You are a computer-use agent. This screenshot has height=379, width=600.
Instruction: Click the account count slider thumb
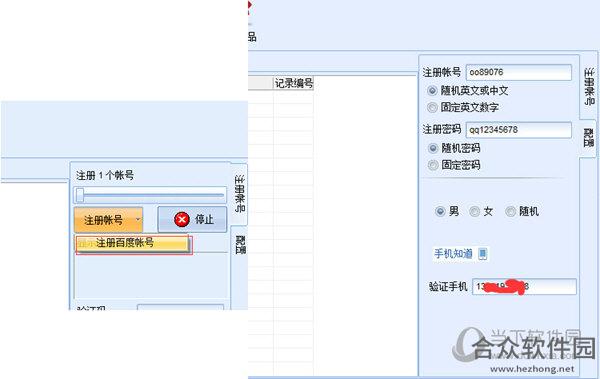click(x=80, y=195)
